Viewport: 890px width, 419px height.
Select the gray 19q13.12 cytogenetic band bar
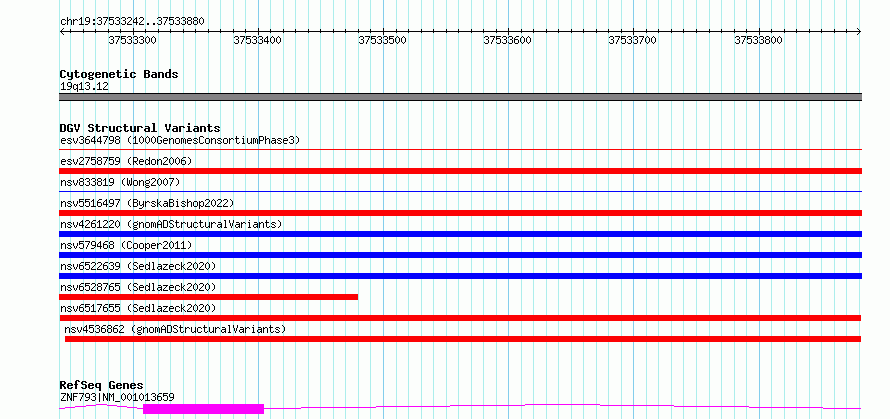460,97
